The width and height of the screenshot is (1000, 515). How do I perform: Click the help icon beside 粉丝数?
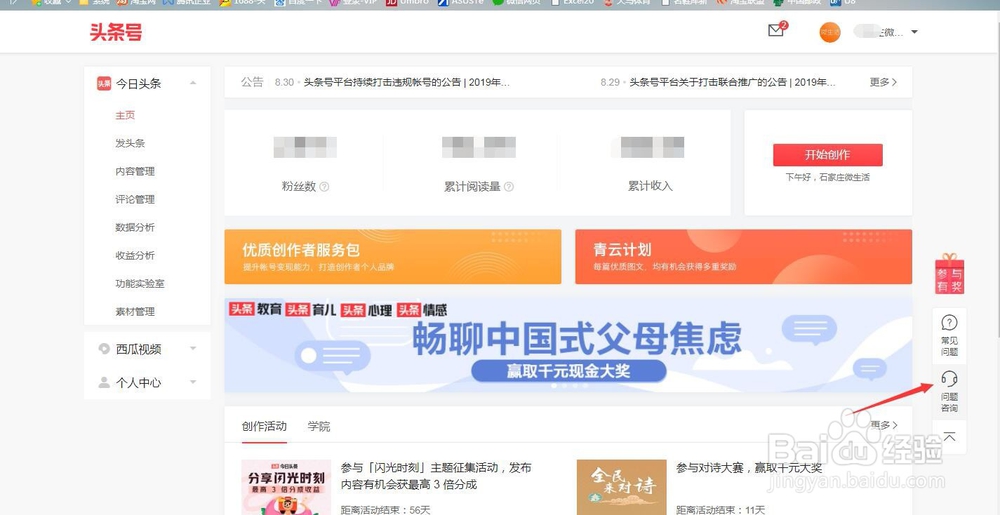tap(324, 187)
